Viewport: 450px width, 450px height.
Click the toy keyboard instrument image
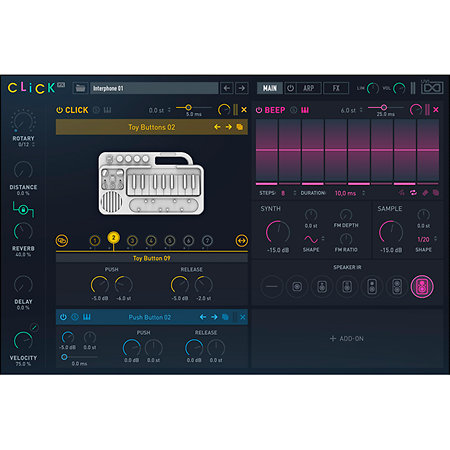(x=151, y=183)
